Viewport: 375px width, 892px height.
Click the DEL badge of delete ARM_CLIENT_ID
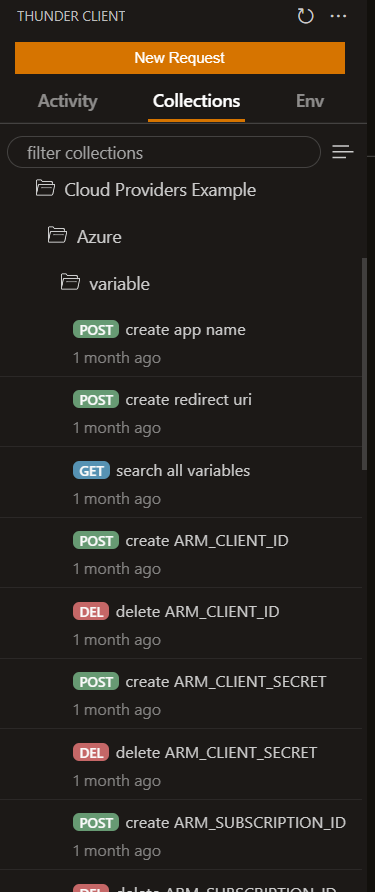coord(91,612)
